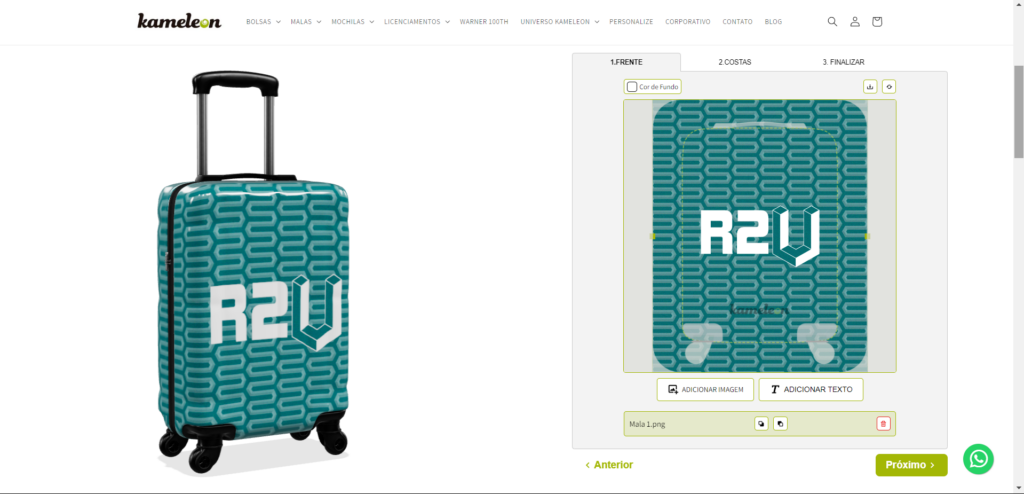Viewport: 1024px width, 494px height.
Task: Click the download design icon
Action: click(x=869, y=86)
